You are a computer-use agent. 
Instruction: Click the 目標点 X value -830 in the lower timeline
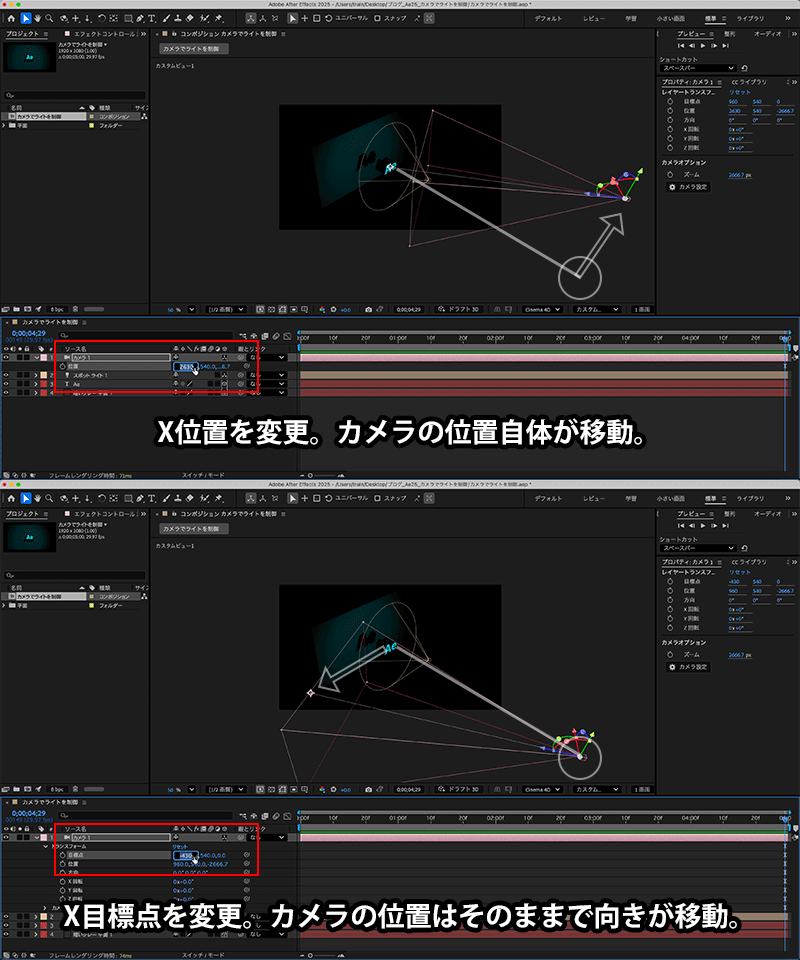point(183,855)
